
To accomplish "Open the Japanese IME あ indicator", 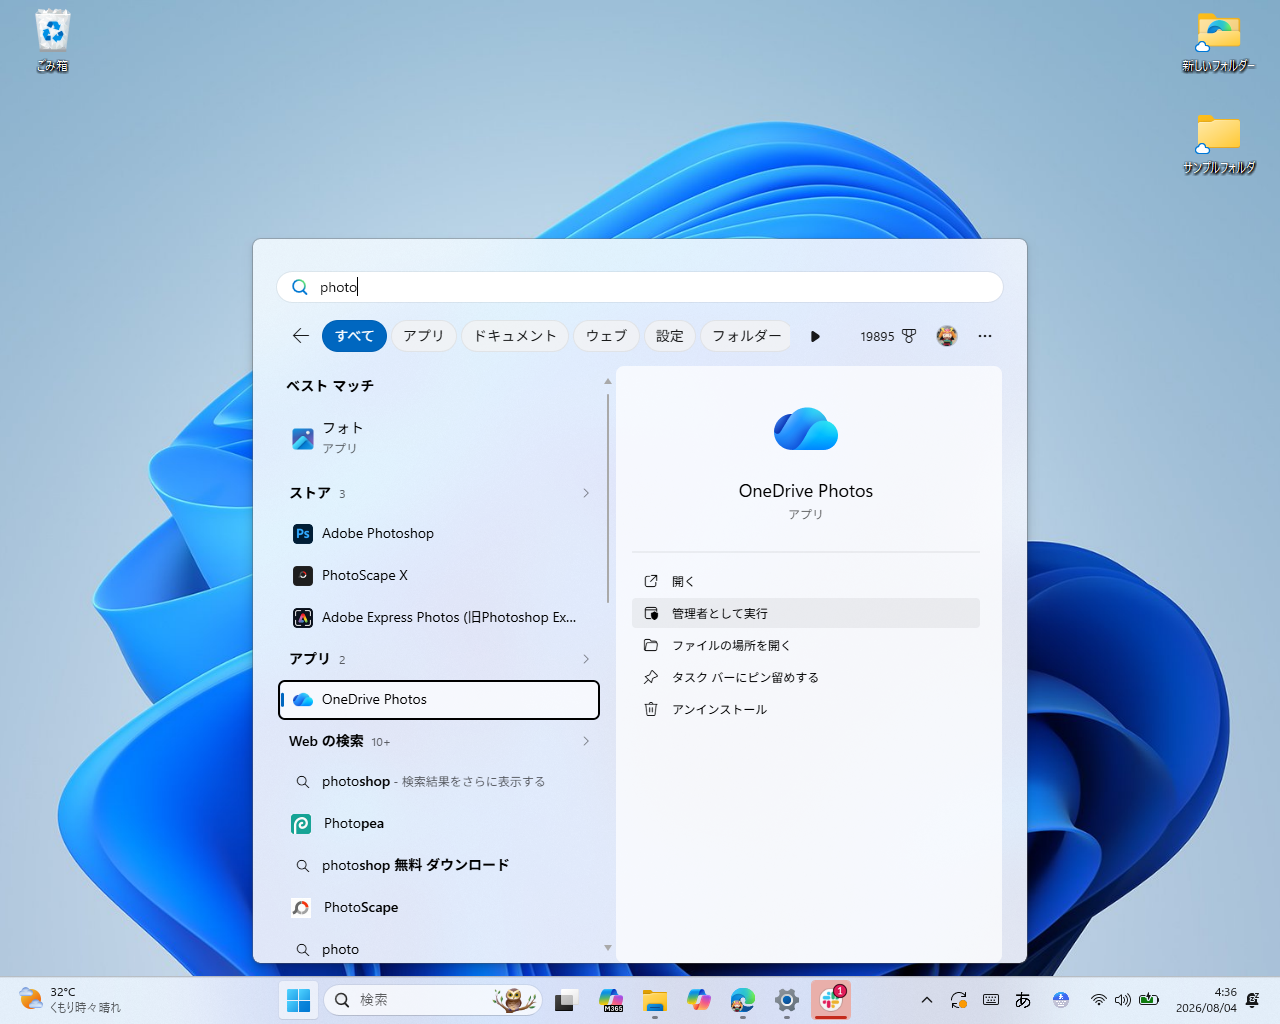I will 1023,1000.
